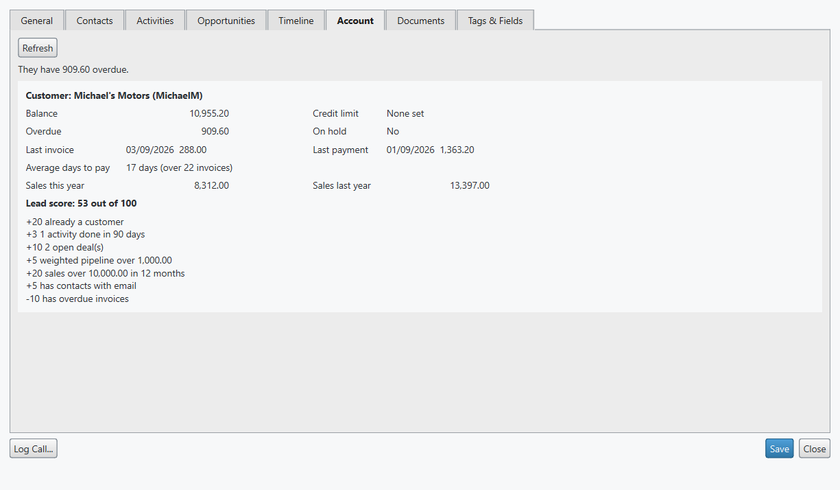Screen dimensions: 840x490
Task: Click the 'Credit limit' label
Action: [335, 114]
